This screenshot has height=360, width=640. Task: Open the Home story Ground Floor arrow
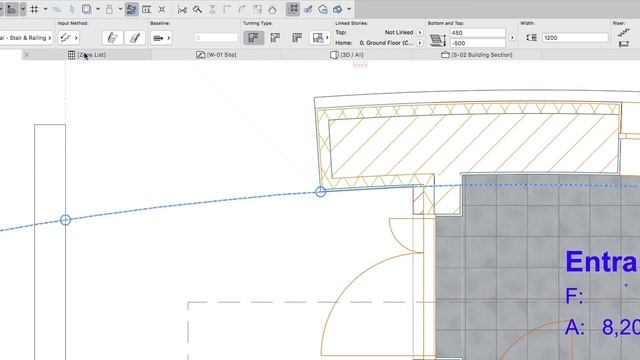pyautogui.click(x=420, y=43)
